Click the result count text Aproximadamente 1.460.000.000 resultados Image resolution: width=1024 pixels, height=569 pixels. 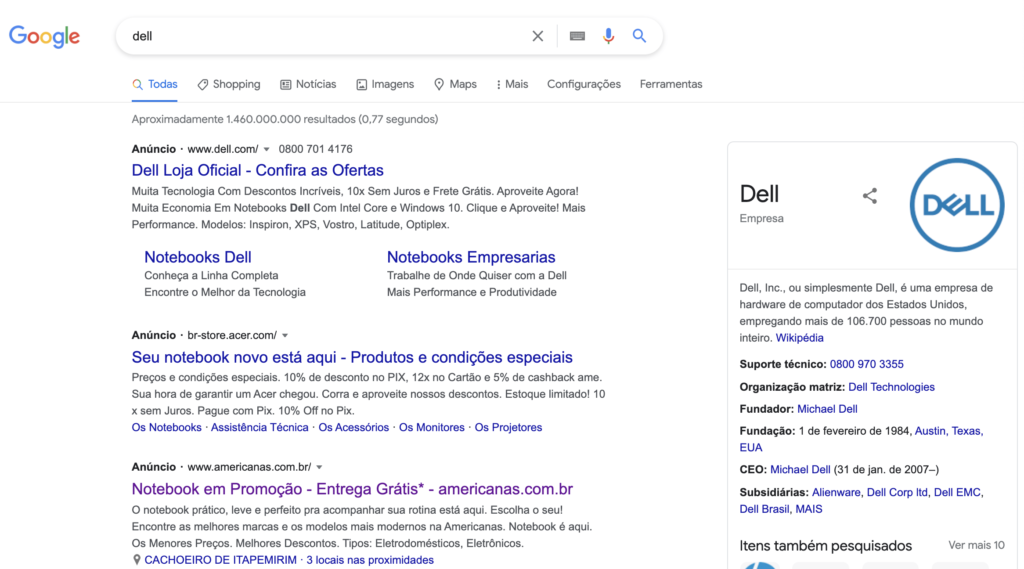point(285,120)
